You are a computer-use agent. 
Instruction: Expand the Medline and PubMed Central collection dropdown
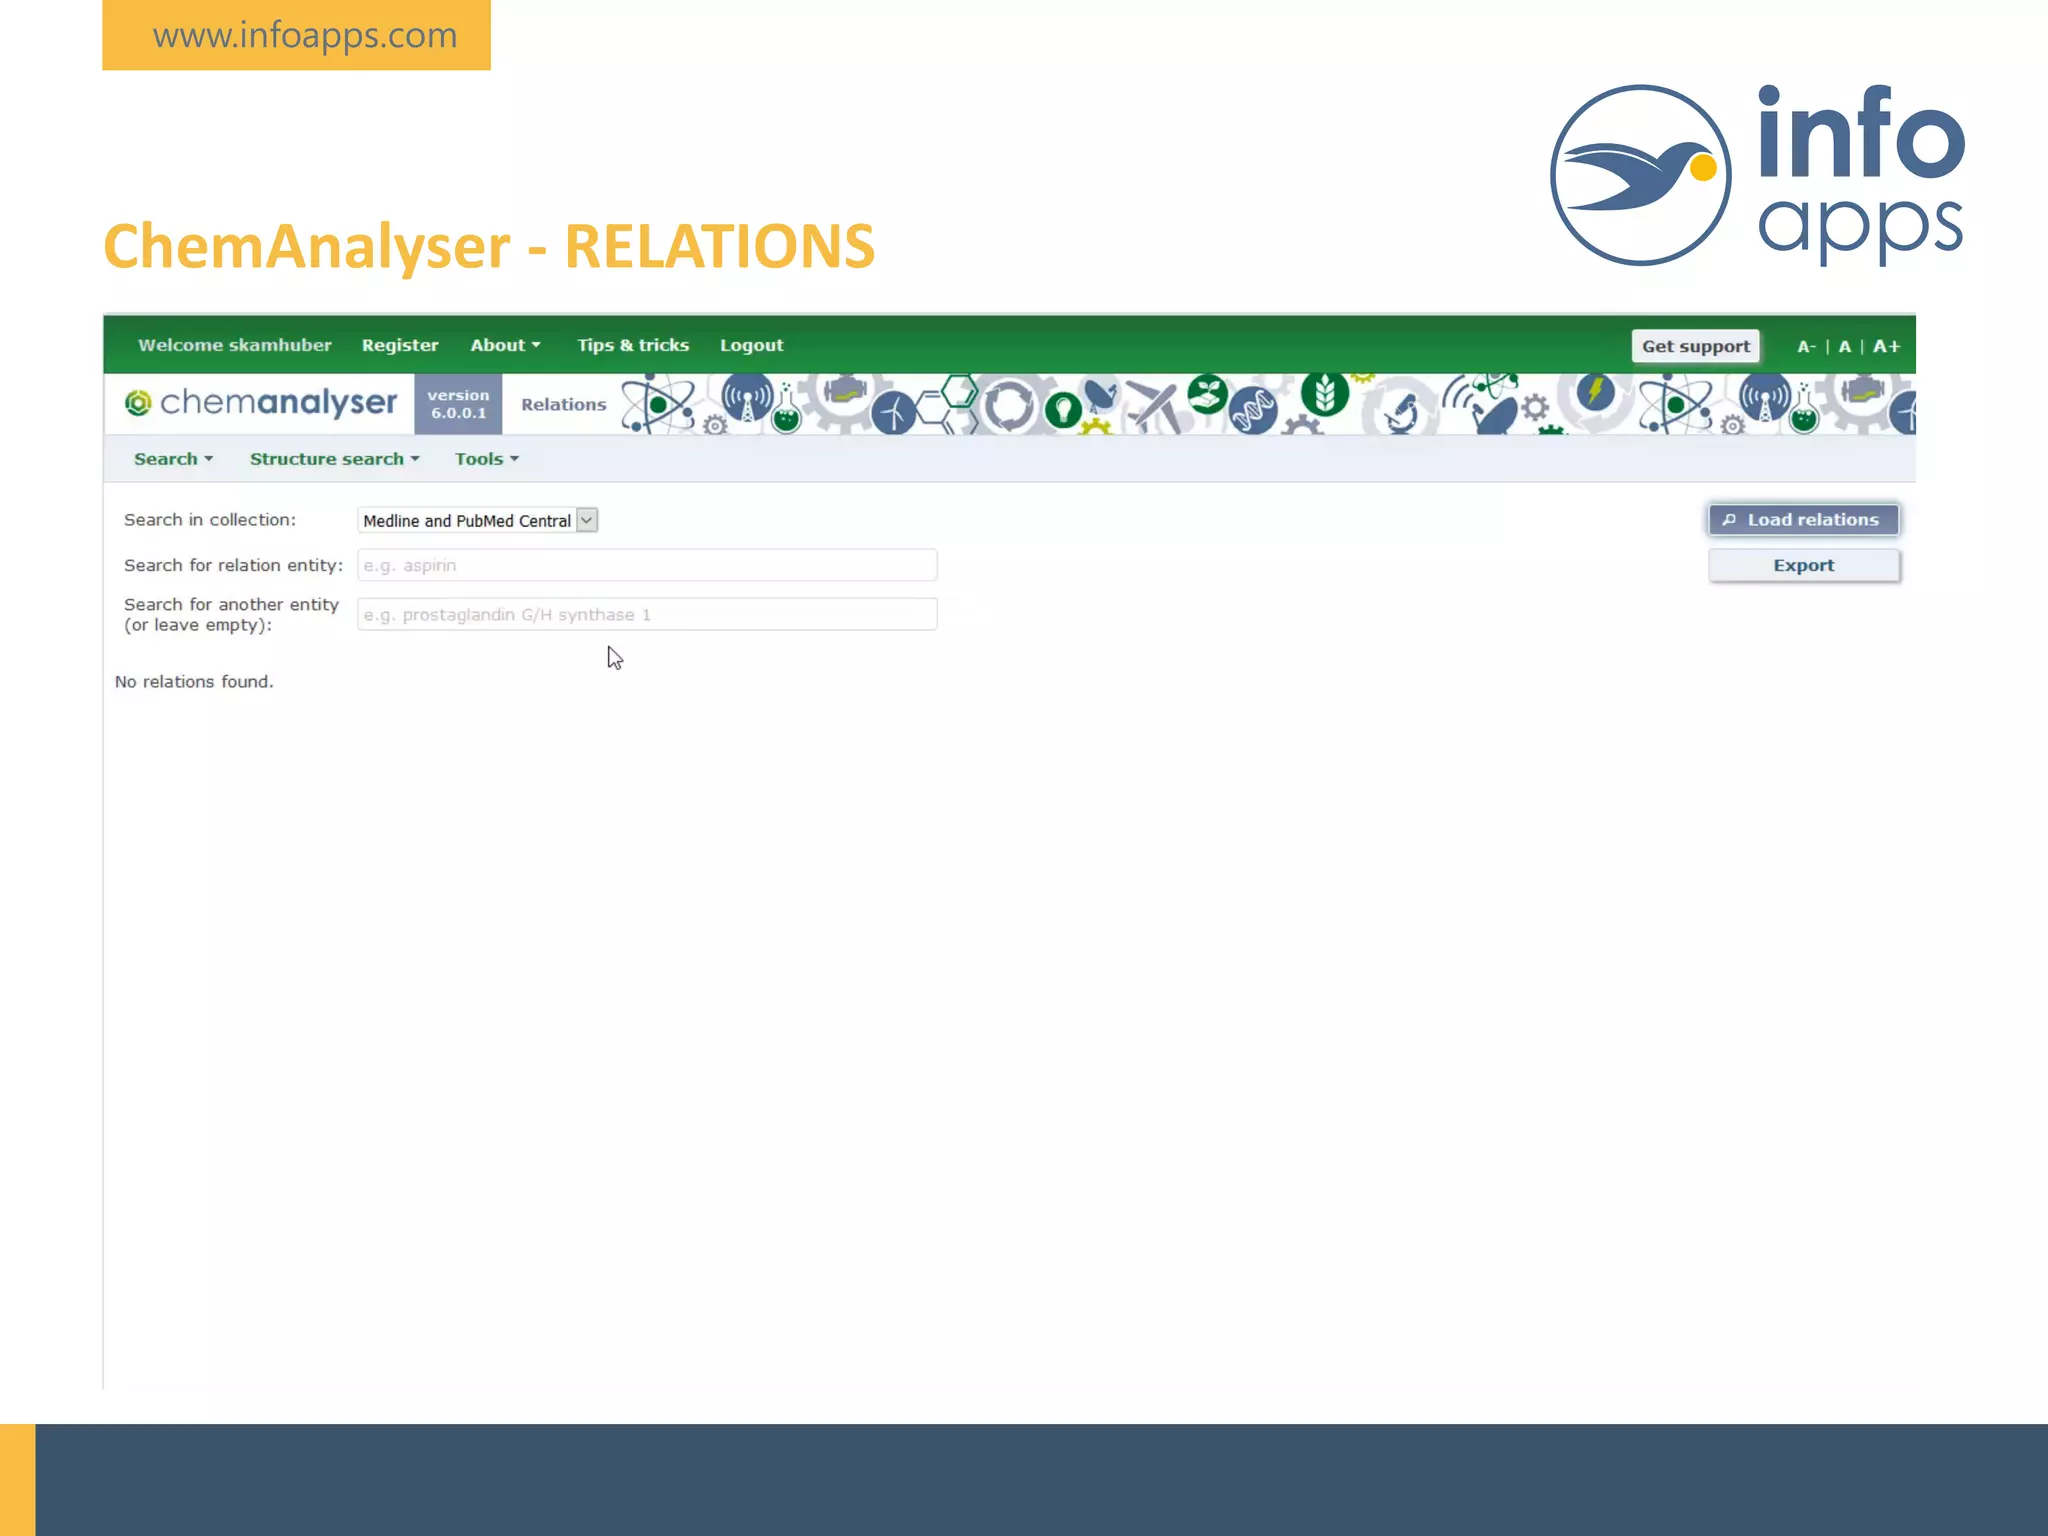click(x=477, y=520)
